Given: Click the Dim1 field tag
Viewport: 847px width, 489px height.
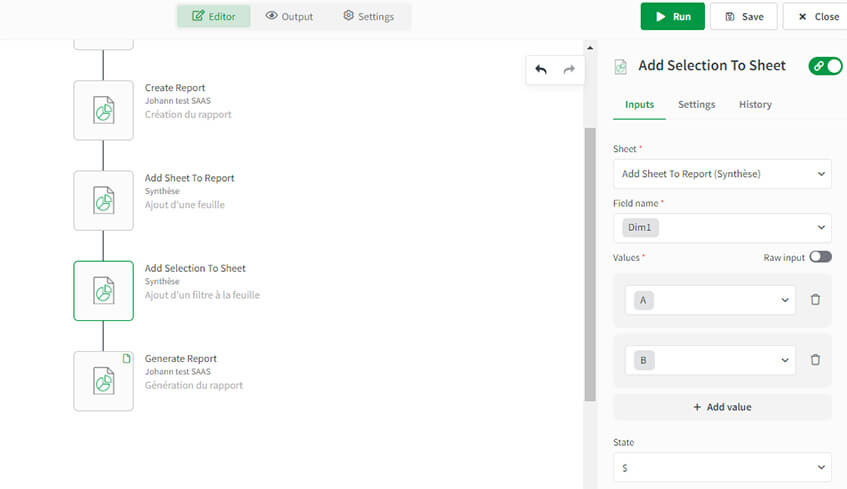Looking at the screenshot, I should [x=640, y=227].
